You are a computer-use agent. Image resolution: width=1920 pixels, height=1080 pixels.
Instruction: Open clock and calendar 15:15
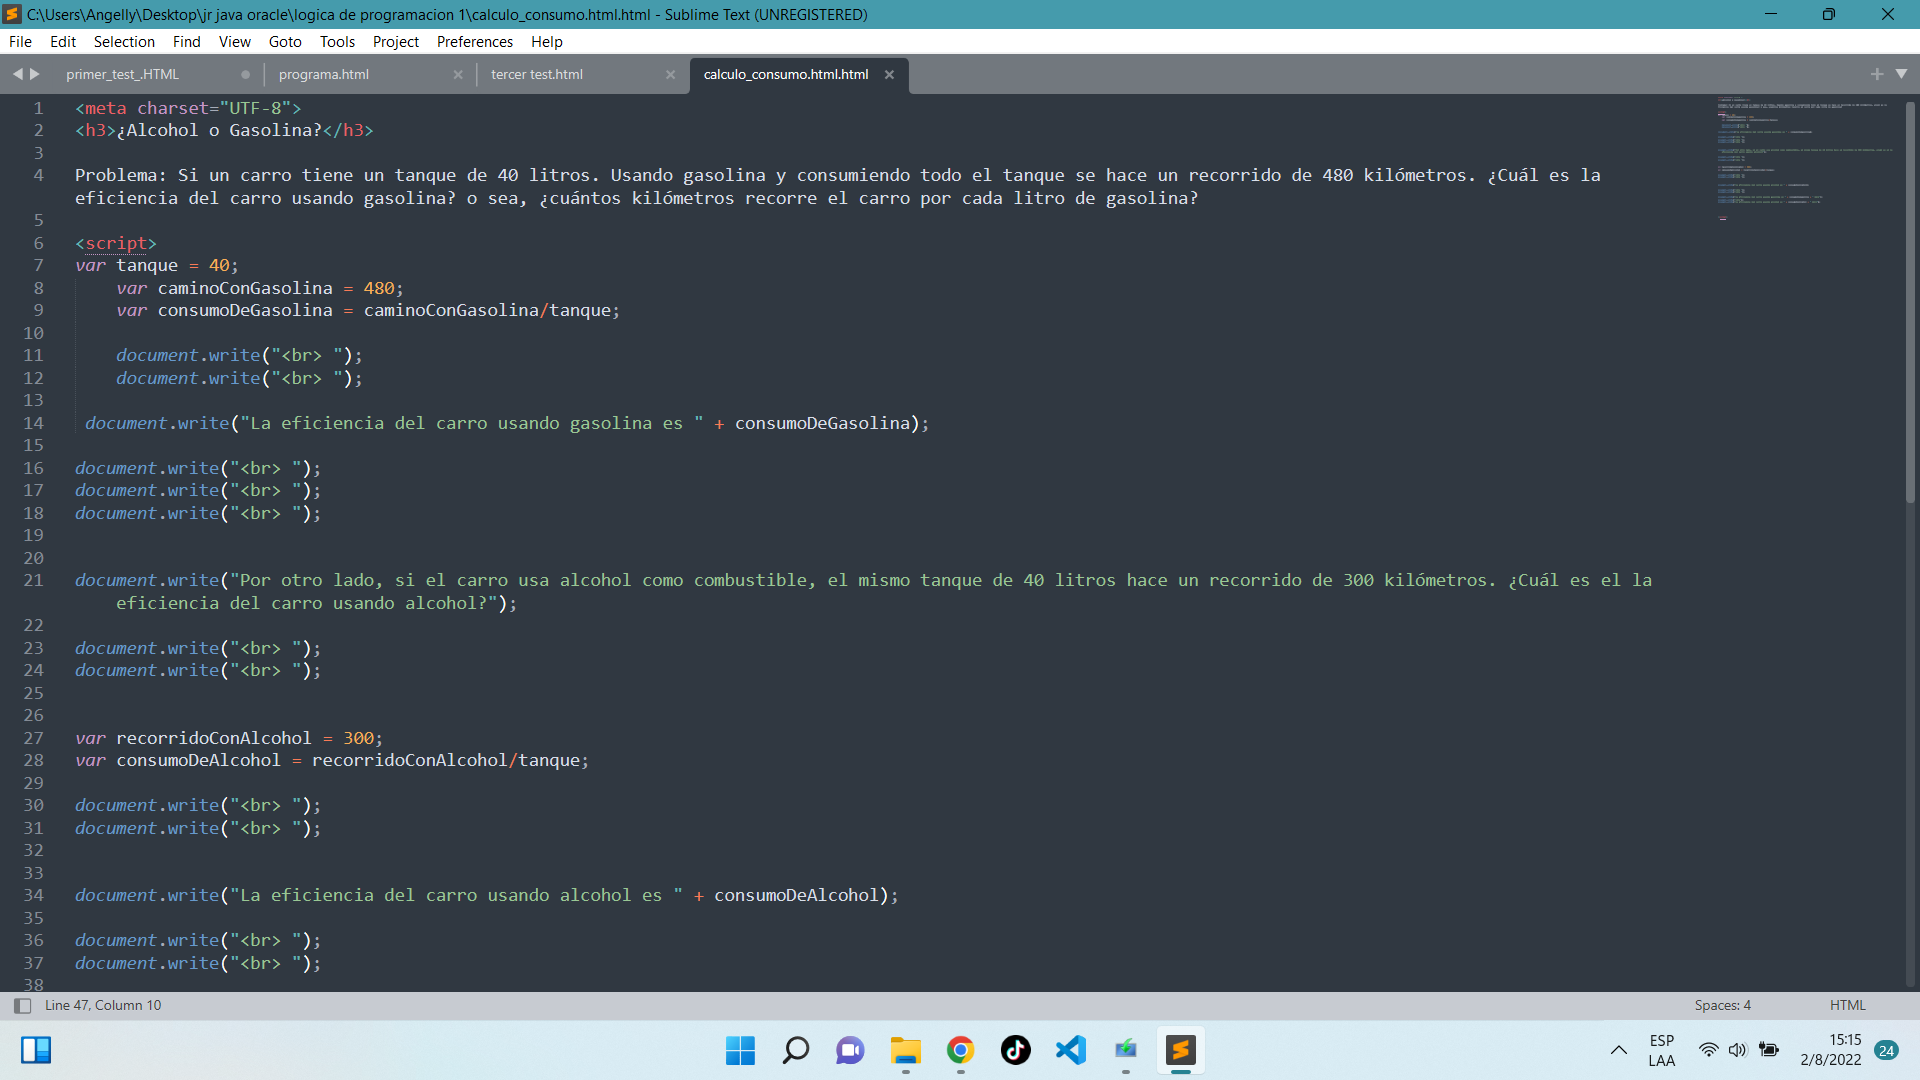(1831, 1050)
